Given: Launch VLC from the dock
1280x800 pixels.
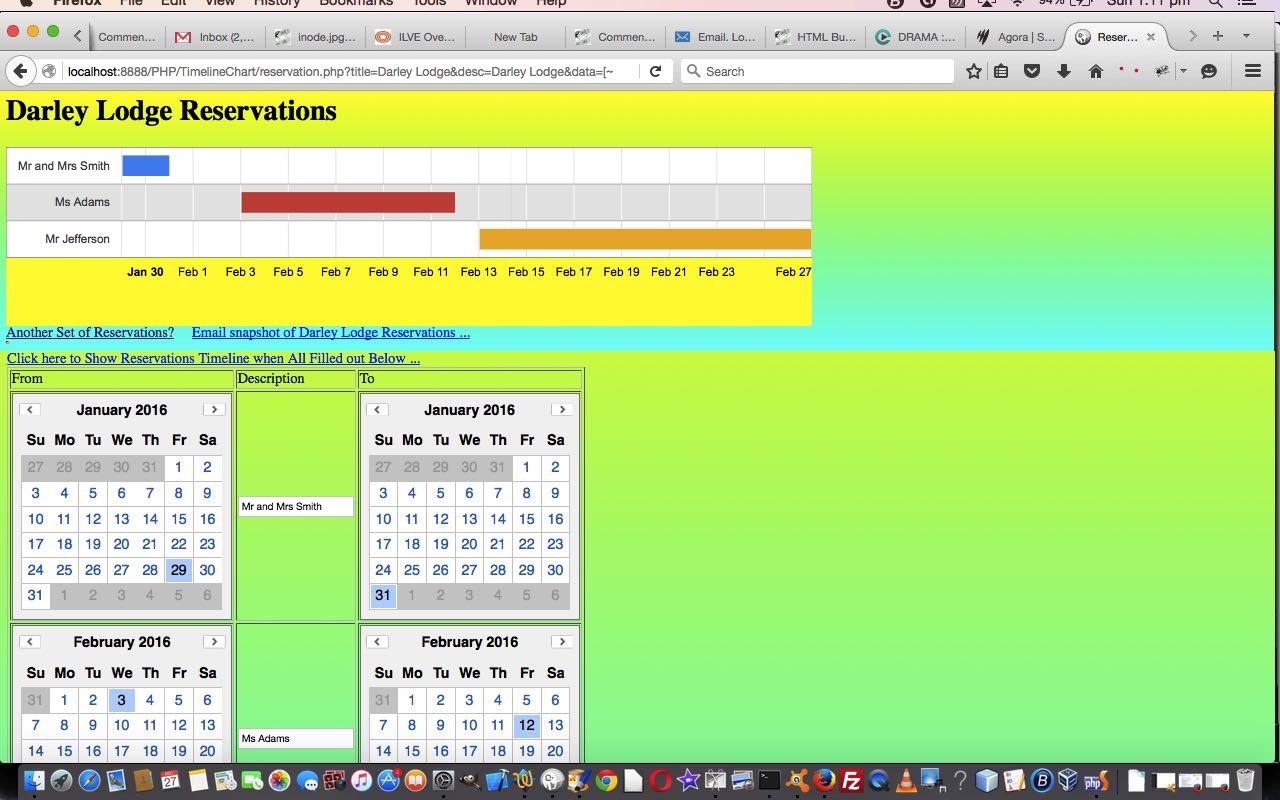Looking at the screenshot, I should coord(906,780).
